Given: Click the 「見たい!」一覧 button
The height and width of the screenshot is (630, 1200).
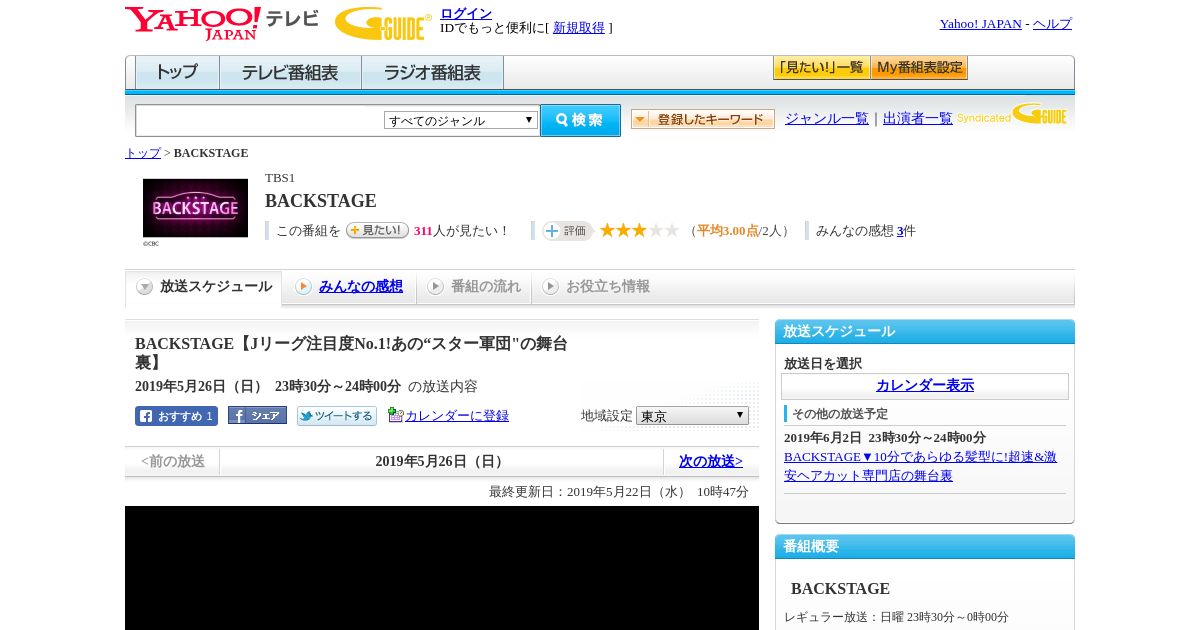Looking at the screenshot, I should [x=821, y=68].
